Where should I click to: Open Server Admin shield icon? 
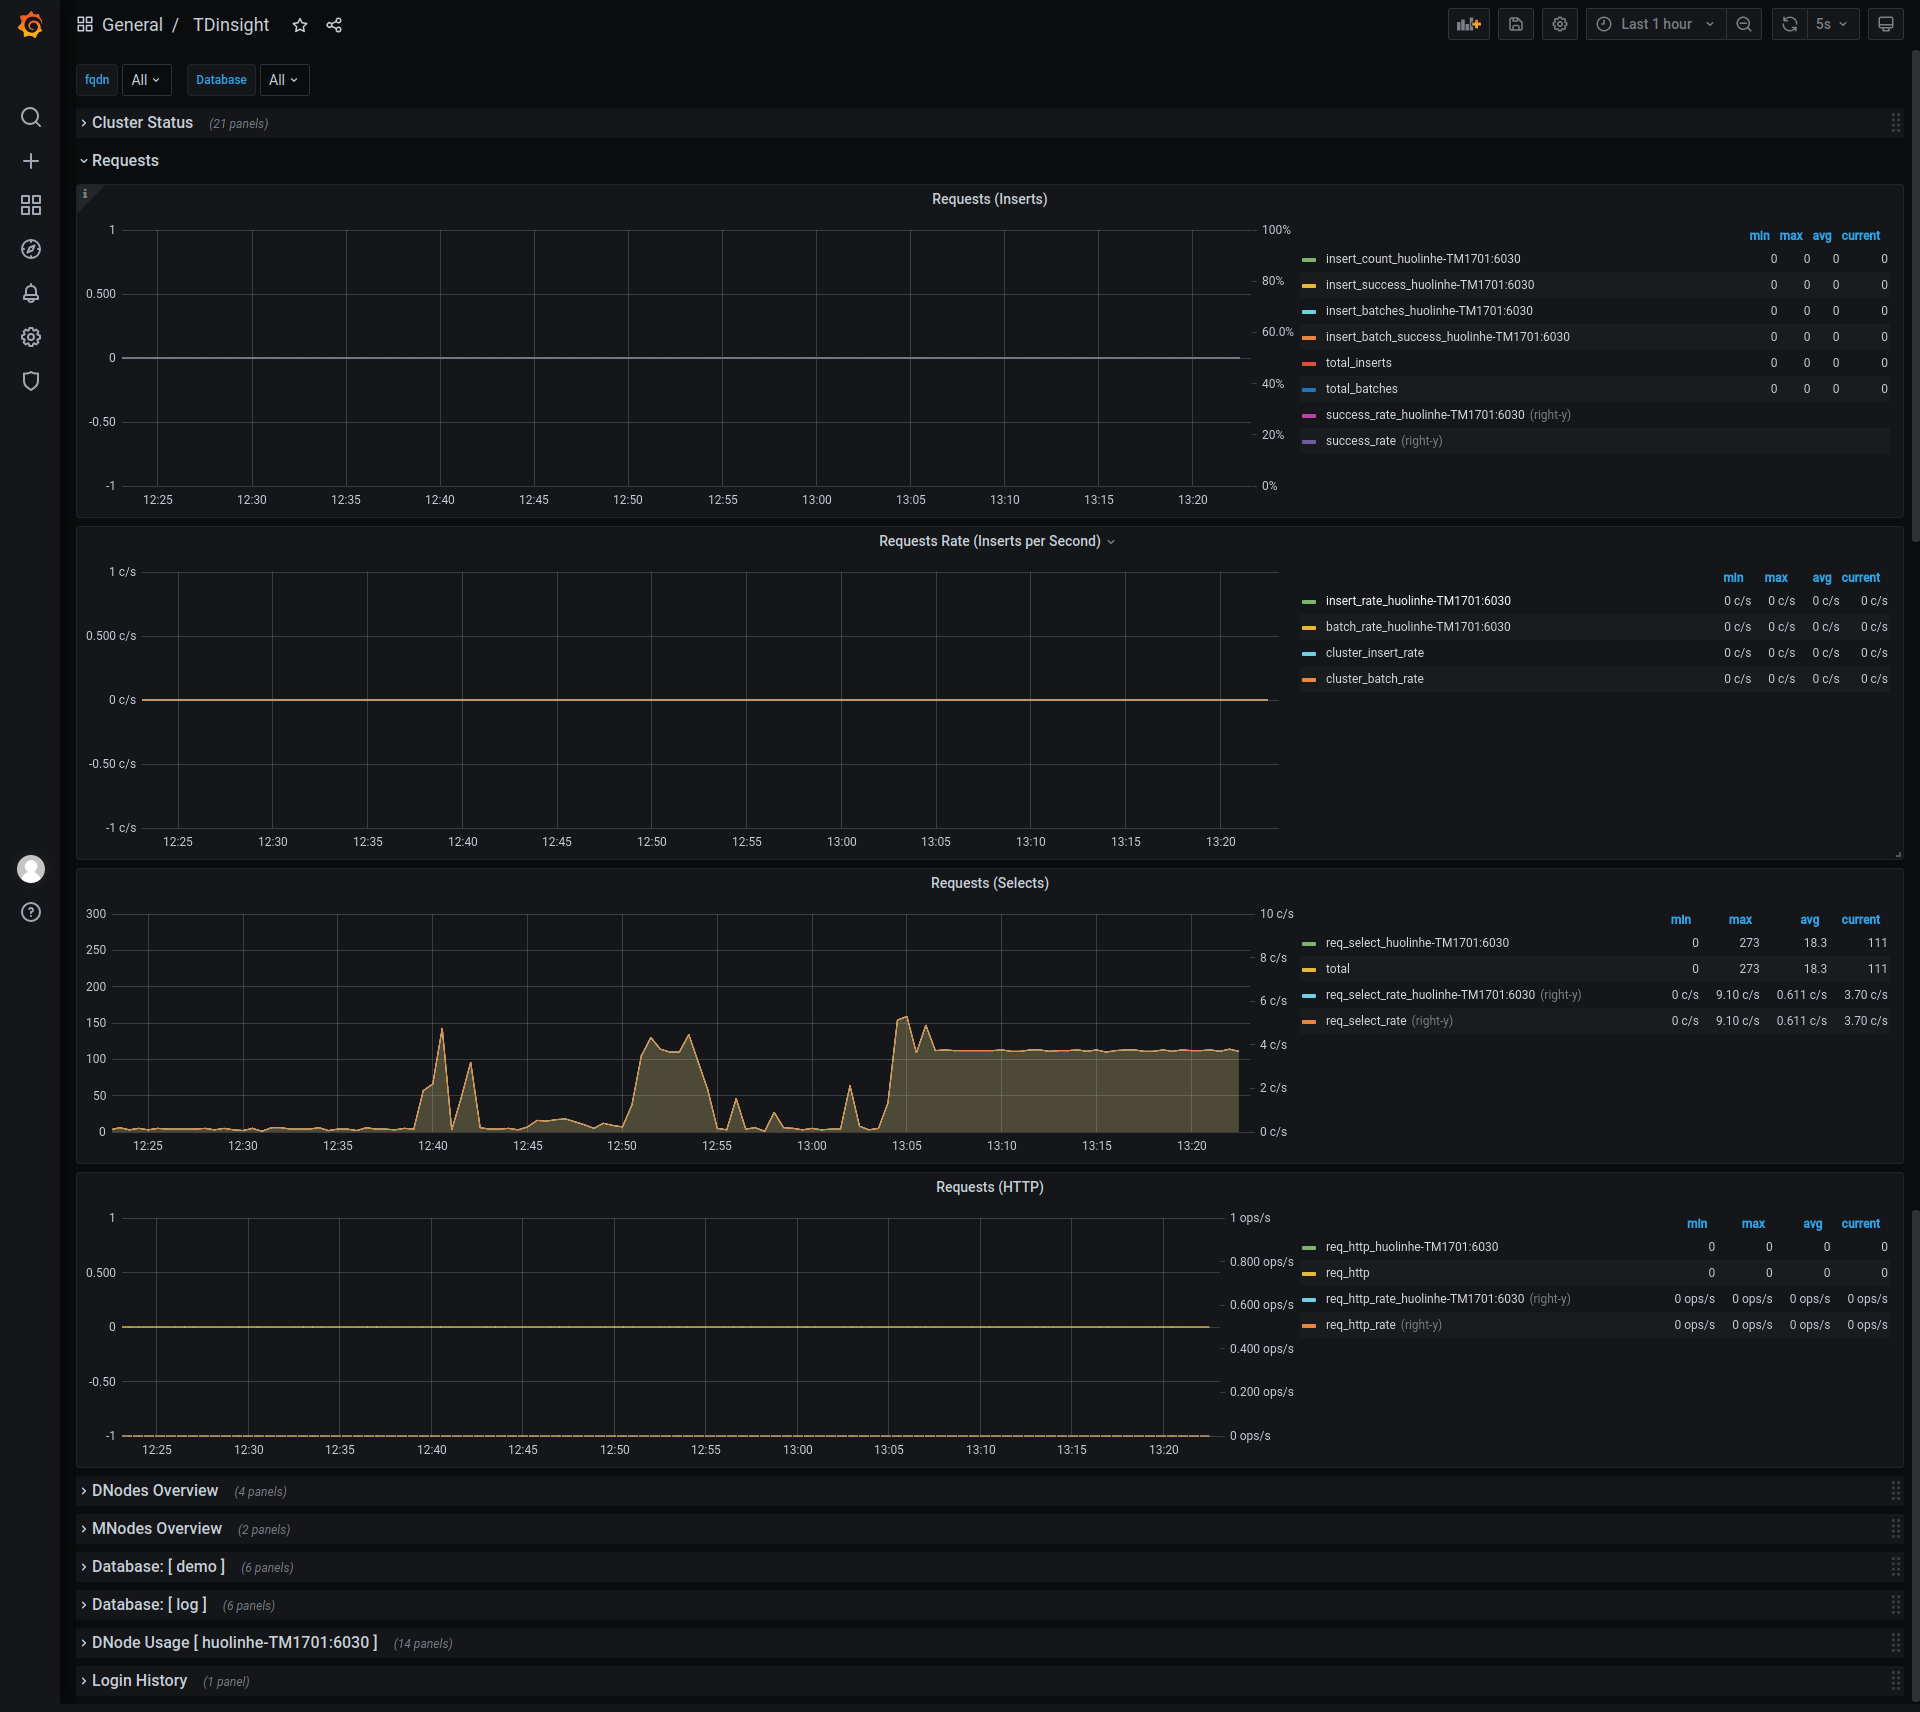tap(31, 381)
